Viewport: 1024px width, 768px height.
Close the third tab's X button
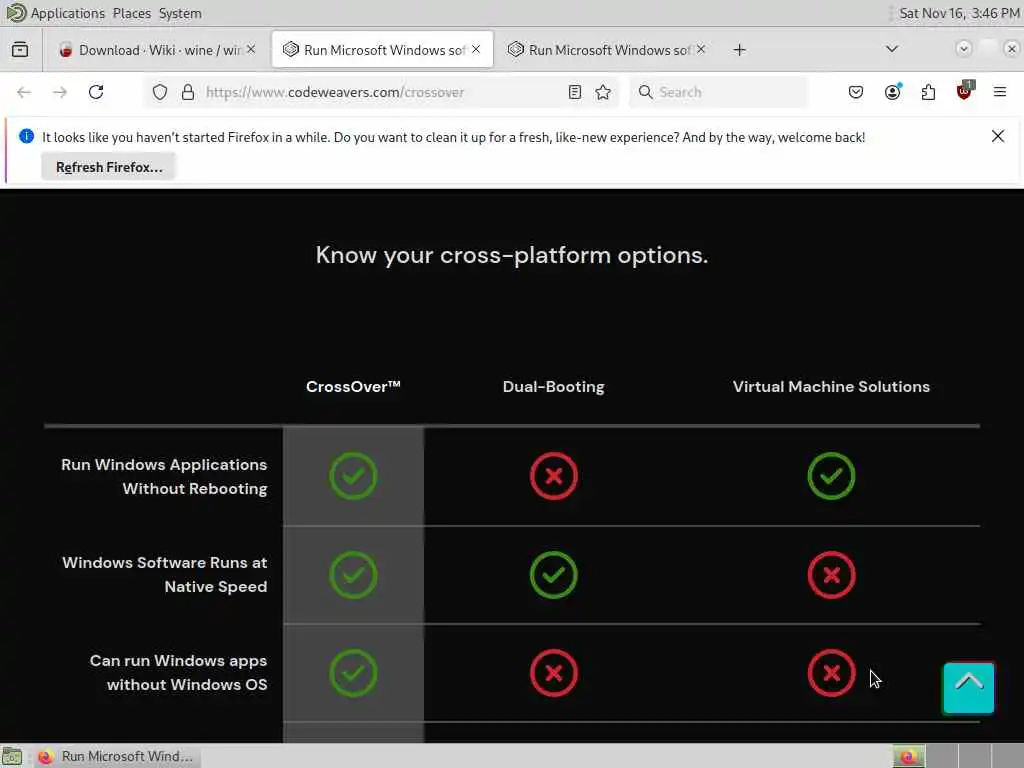[701, 49]
